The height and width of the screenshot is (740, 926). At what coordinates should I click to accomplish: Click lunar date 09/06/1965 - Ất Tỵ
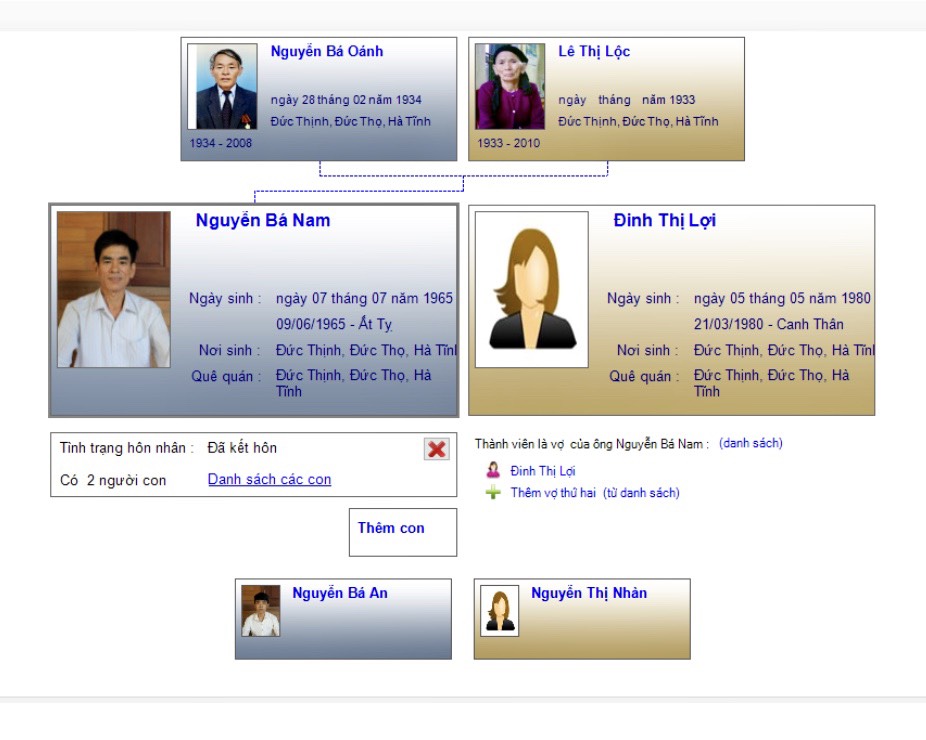[334, 324]
